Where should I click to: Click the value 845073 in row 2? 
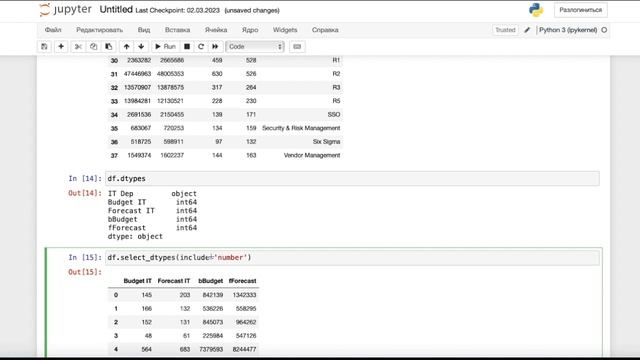(x=213, y=322)
